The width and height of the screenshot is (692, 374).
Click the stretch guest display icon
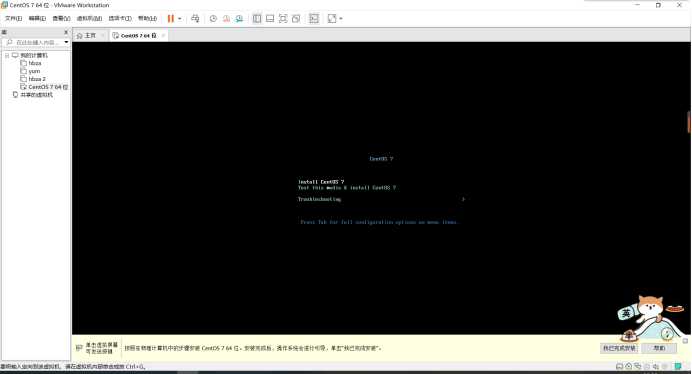332,18
